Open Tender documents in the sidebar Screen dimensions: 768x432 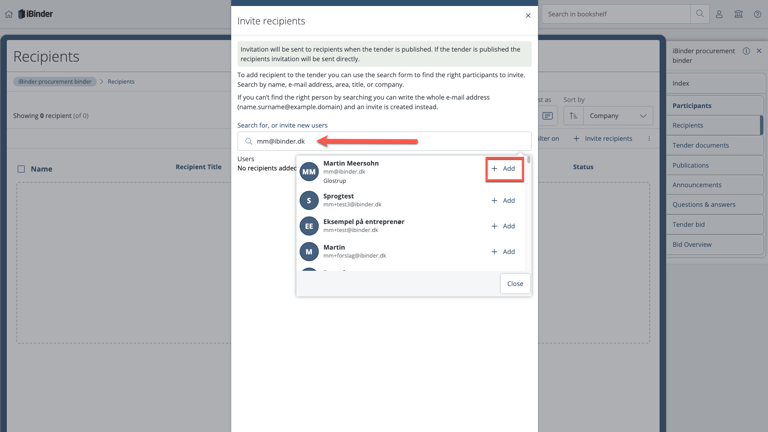715,145
